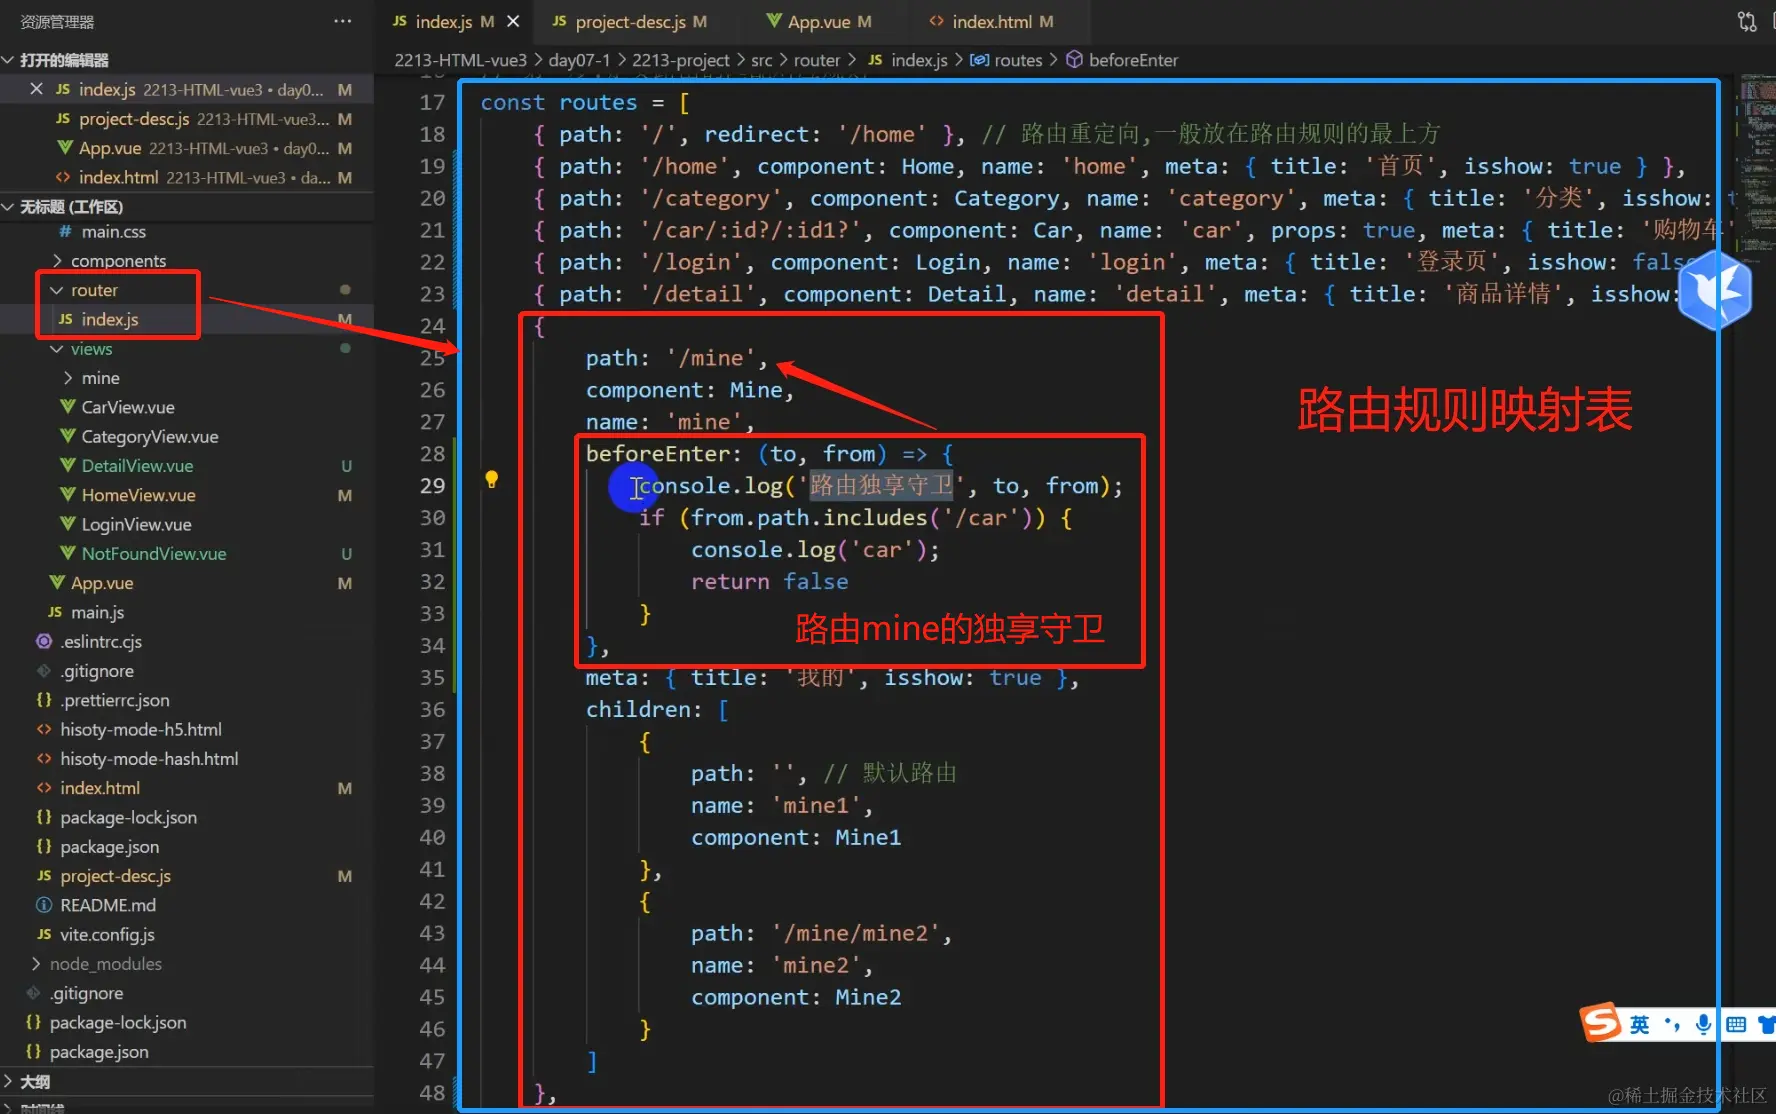
Task: Click the beforeEnter symbol in the breadcrumb
Action: coord(1122,60)
